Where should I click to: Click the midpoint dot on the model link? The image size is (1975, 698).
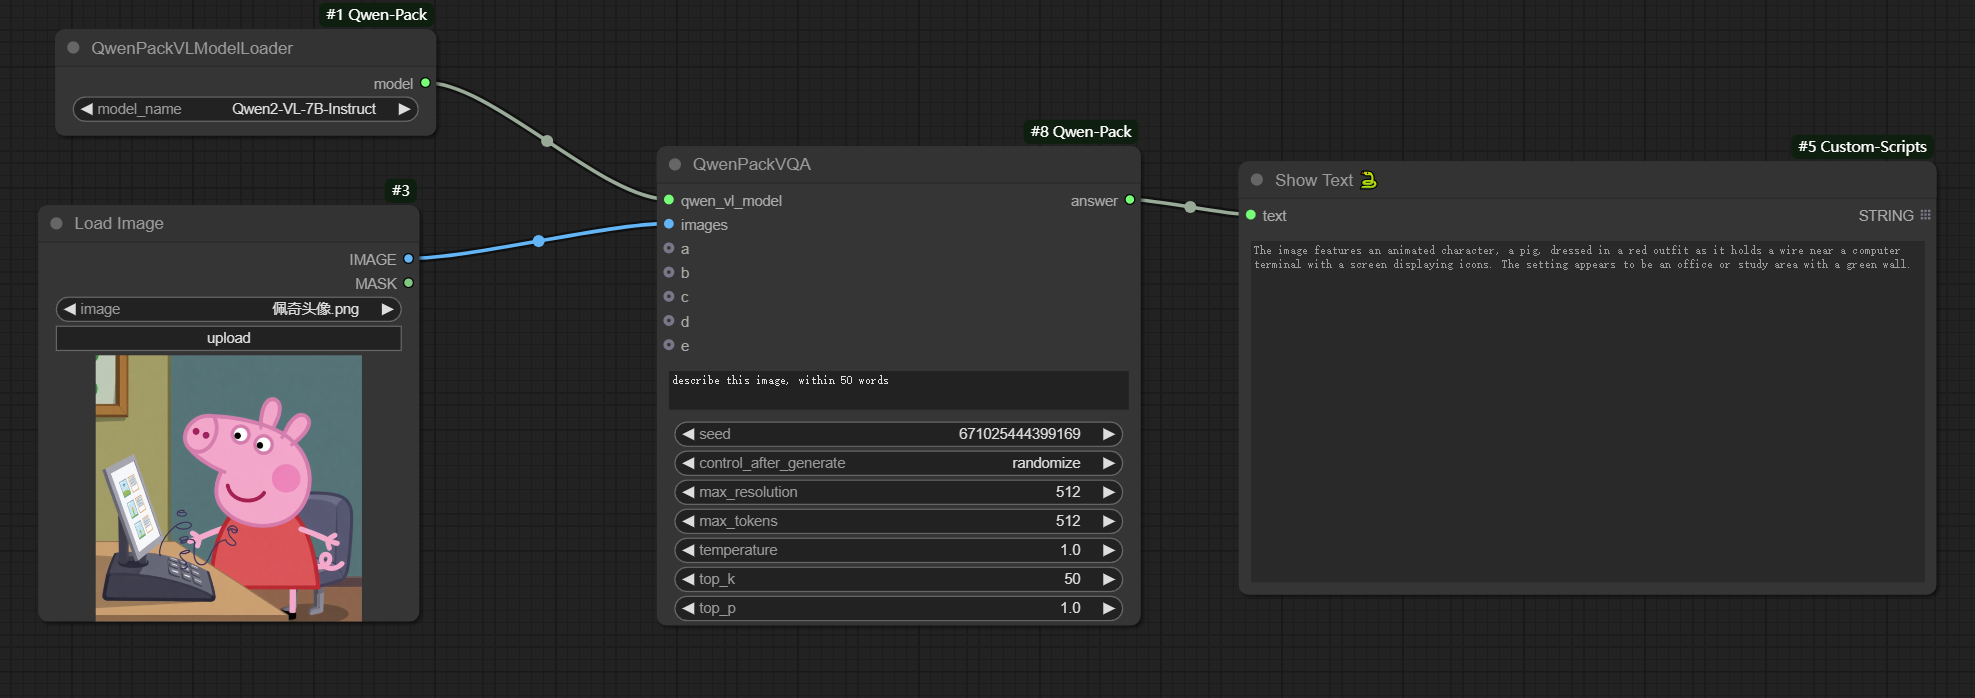click(547, 141)
